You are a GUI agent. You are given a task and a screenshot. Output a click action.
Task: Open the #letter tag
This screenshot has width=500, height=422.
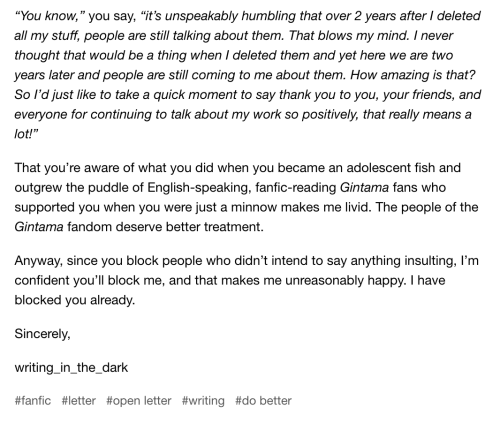[x=79, y=400]
